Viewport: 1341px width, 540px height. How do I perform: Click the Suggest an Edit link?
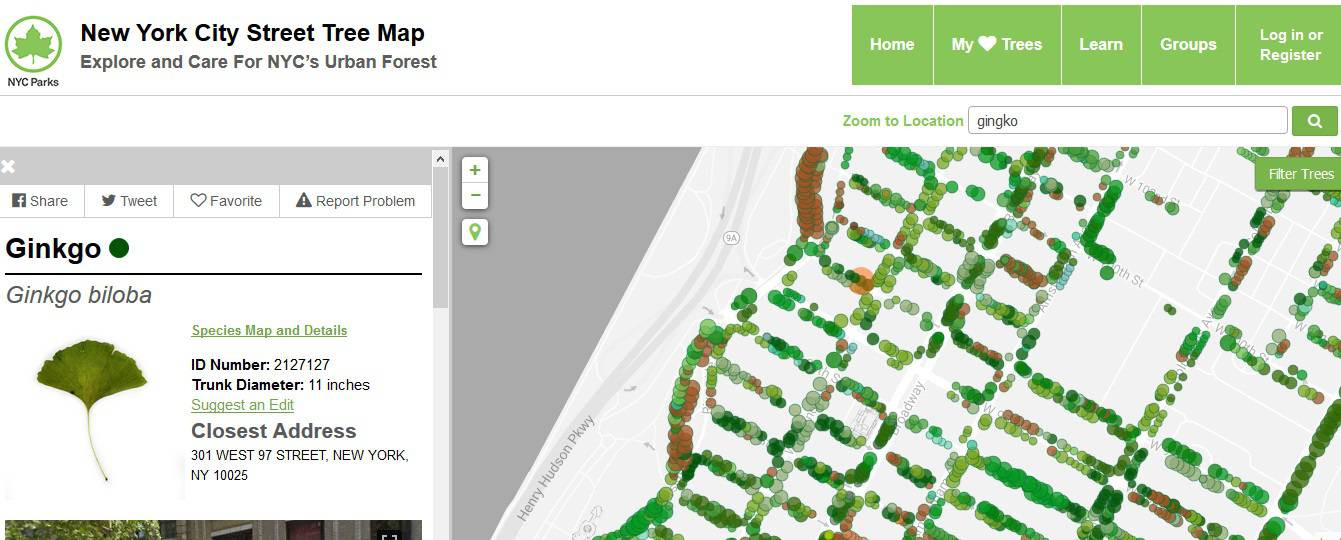[x=242, y=405]
